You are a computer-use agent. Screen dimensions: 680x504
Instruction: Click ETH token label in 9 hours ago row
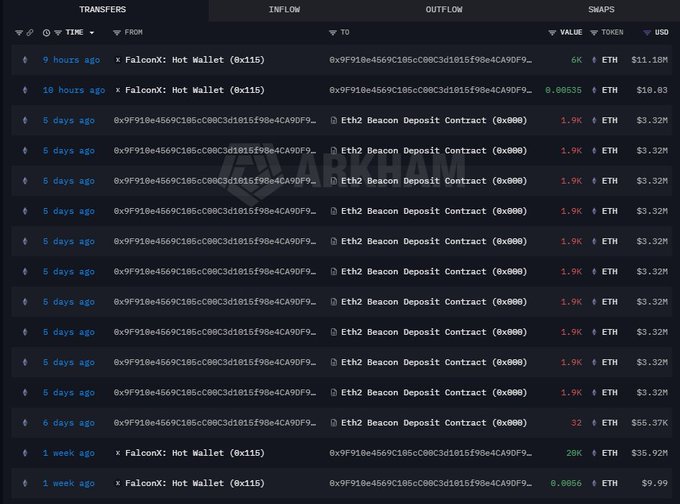pos(609,60)
